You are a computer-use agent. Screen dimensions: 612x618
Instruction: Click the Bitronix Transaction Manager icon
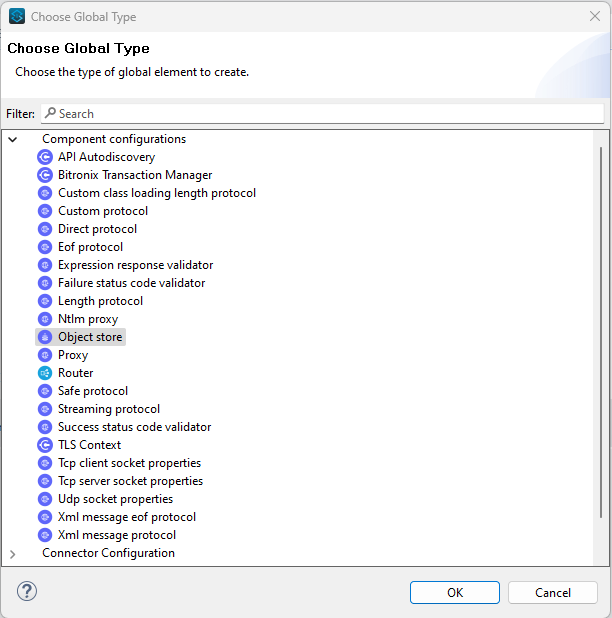click(x=44, y=175)
